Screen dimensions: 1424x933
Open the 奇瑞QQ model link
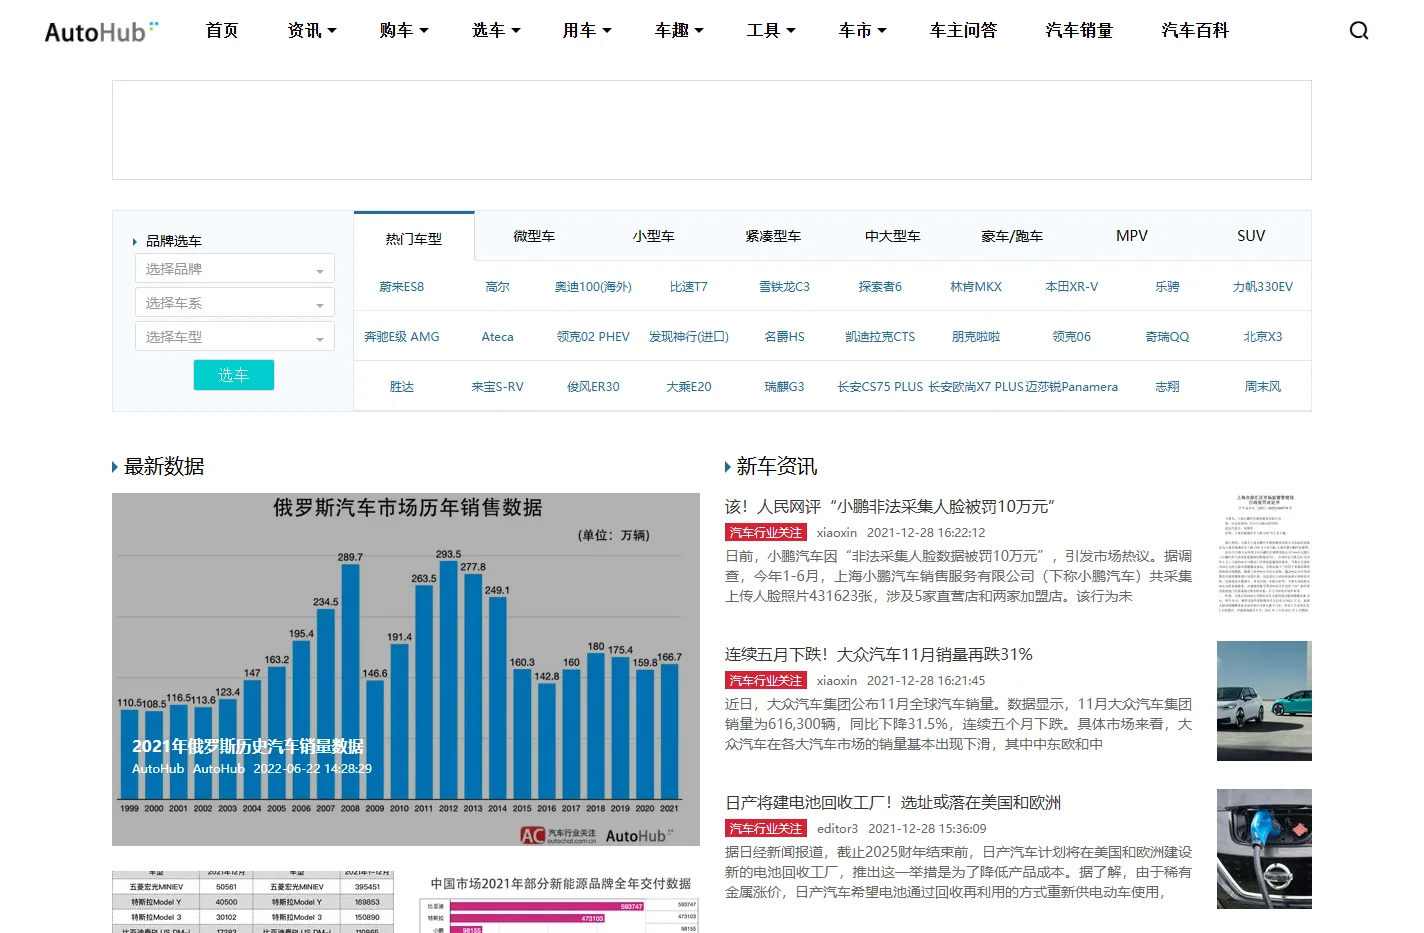1167,337
